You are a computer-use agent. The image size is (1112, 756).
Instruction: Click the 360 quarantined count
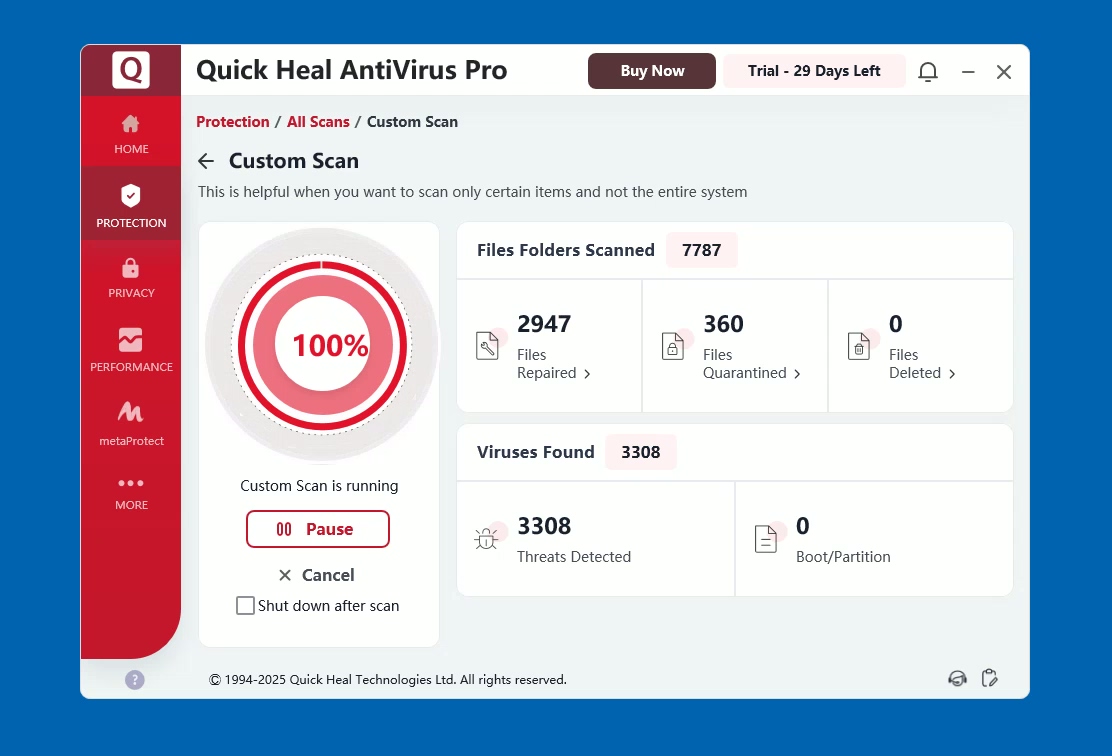pyautogui.click(x=723, y=324)
